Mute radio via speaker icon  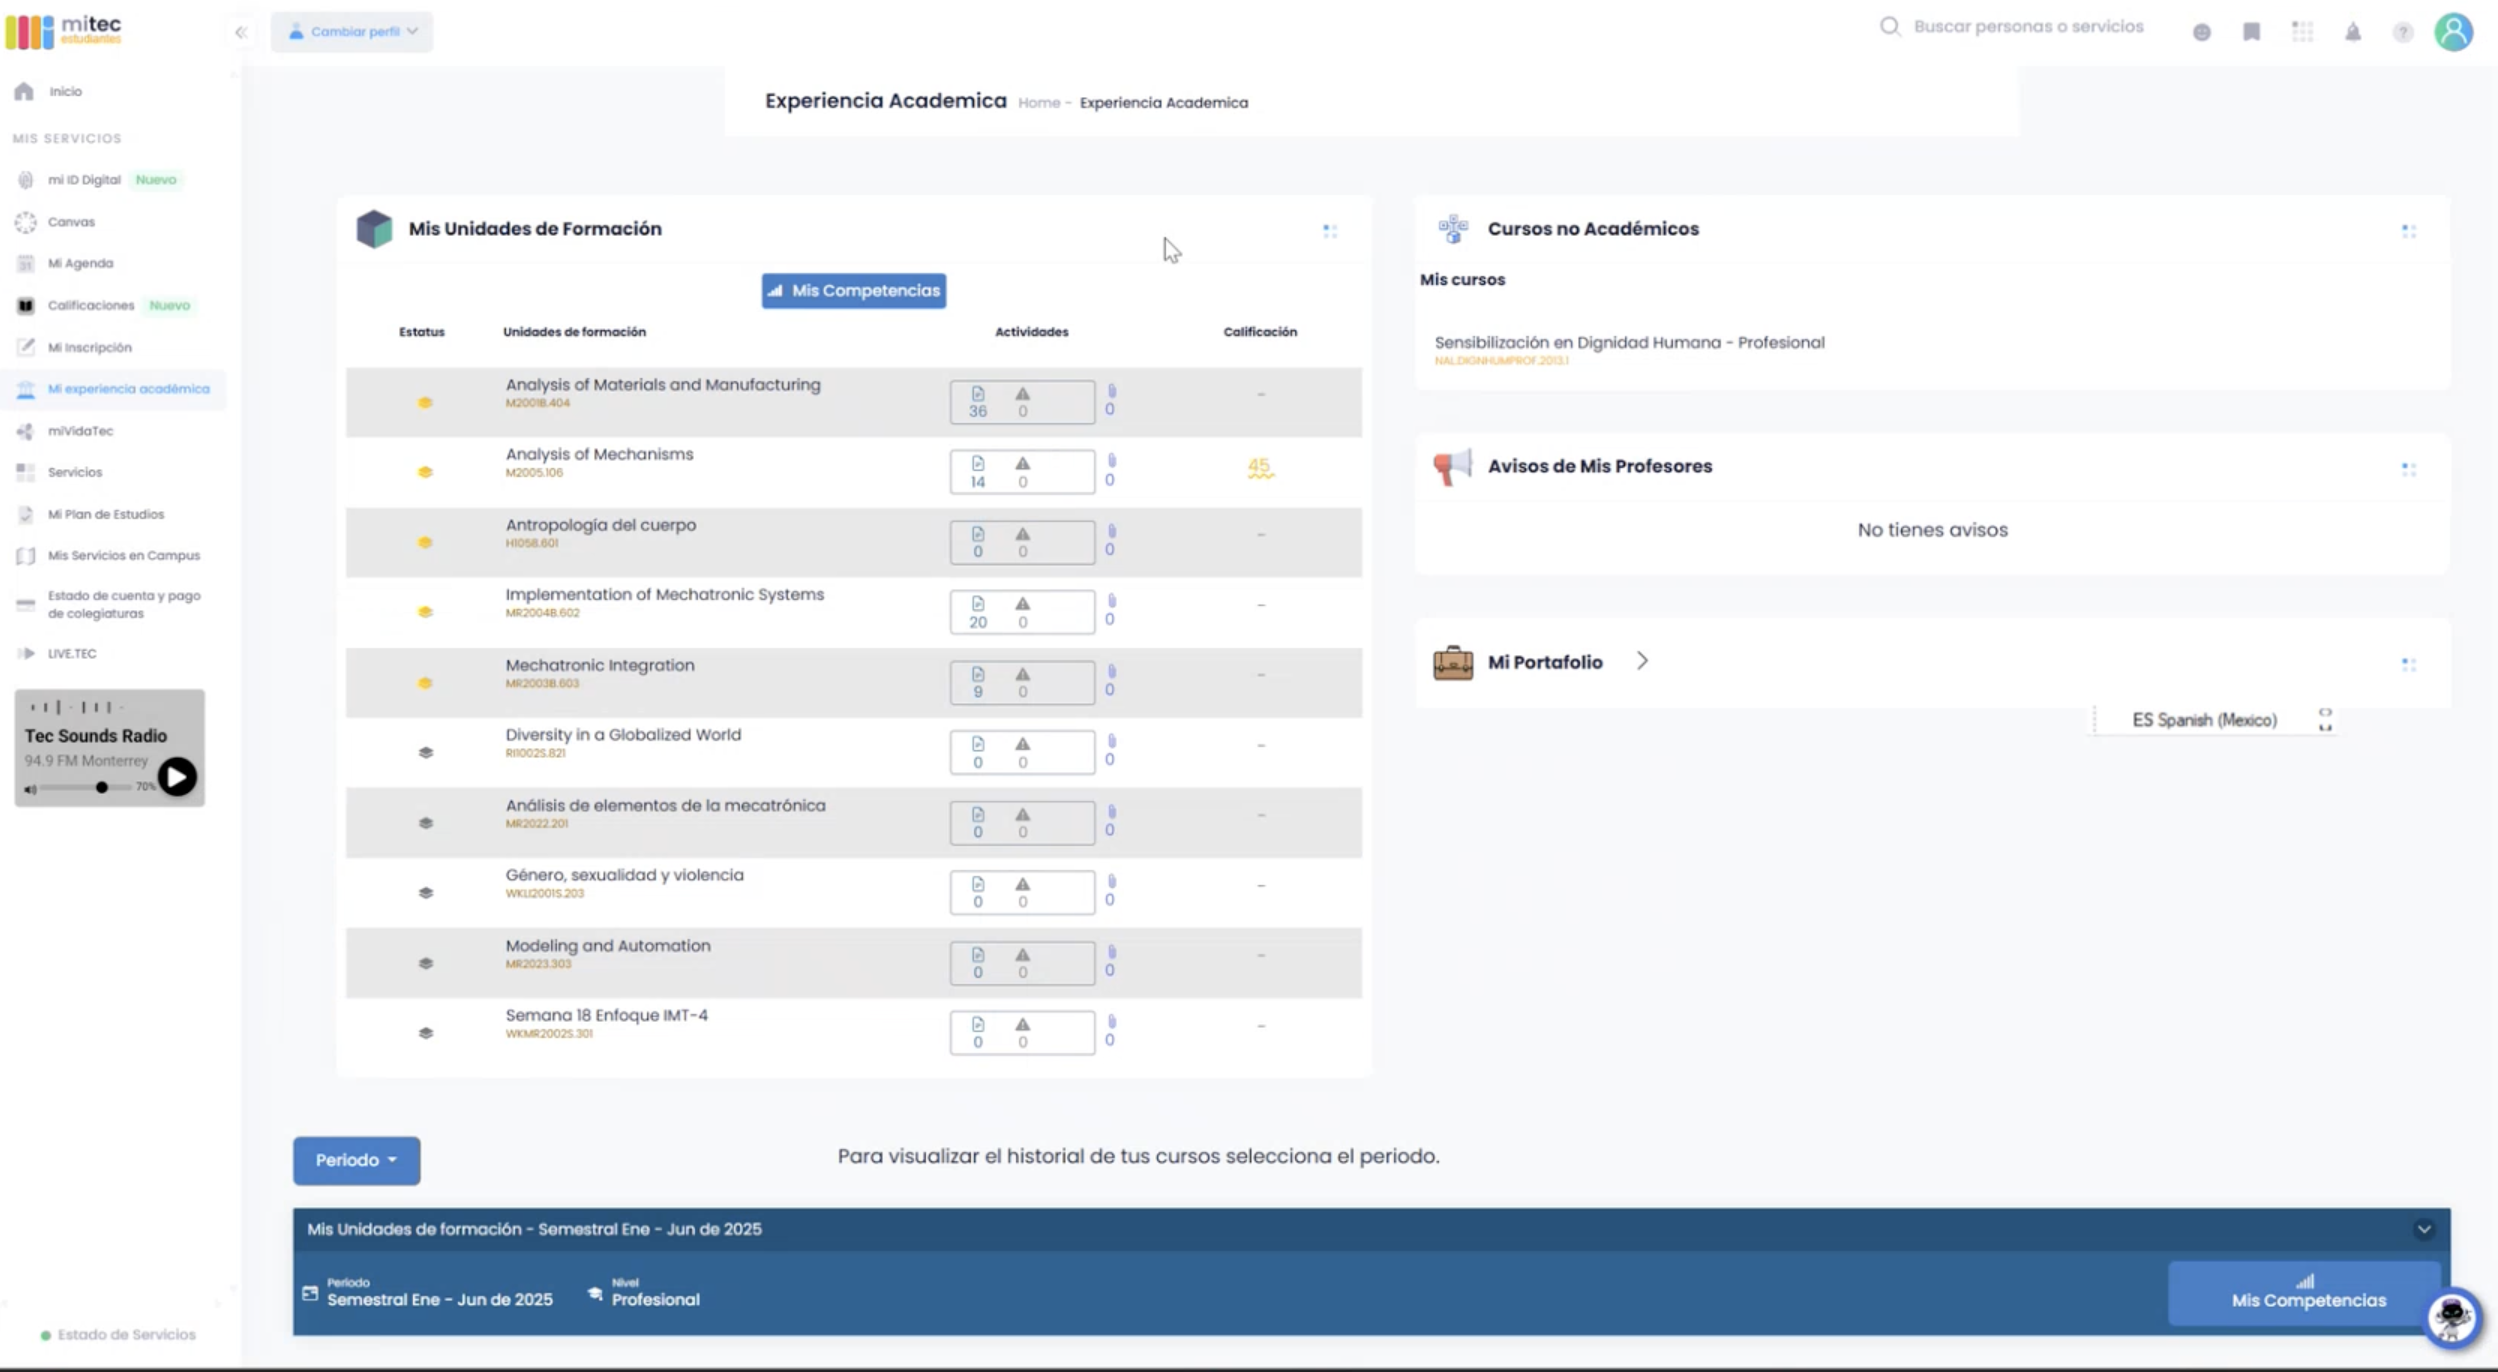coord(30,788)
